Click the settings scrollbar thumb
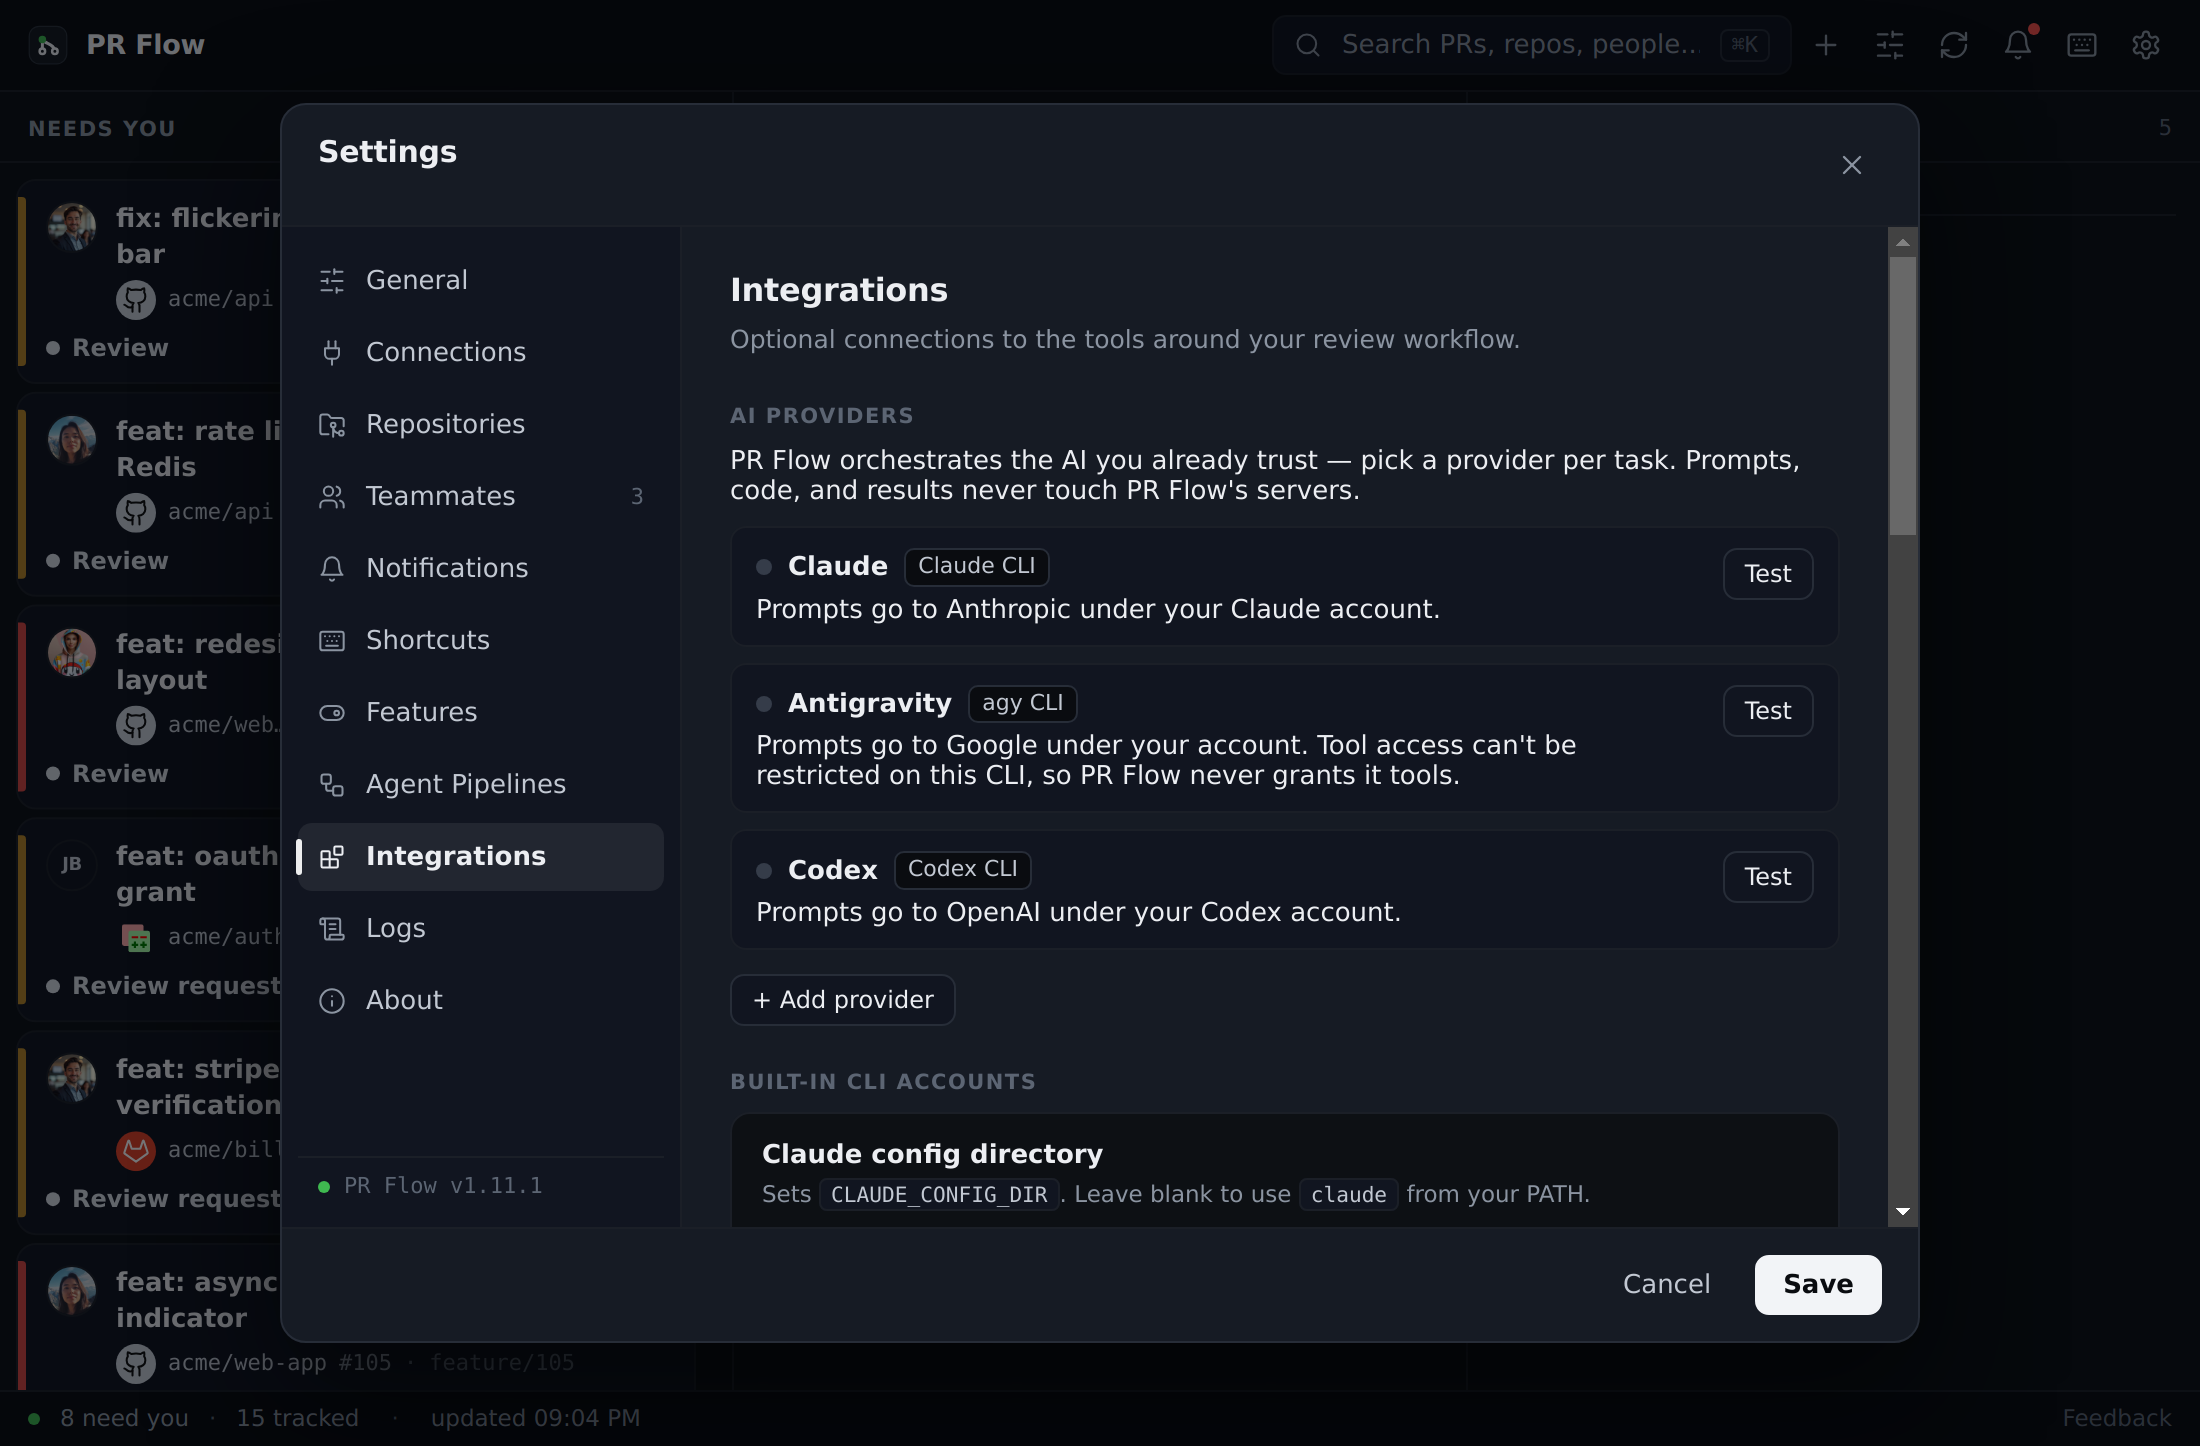The width and height of the screenshot is (2200, 1446). click(x=1903, y=396)
